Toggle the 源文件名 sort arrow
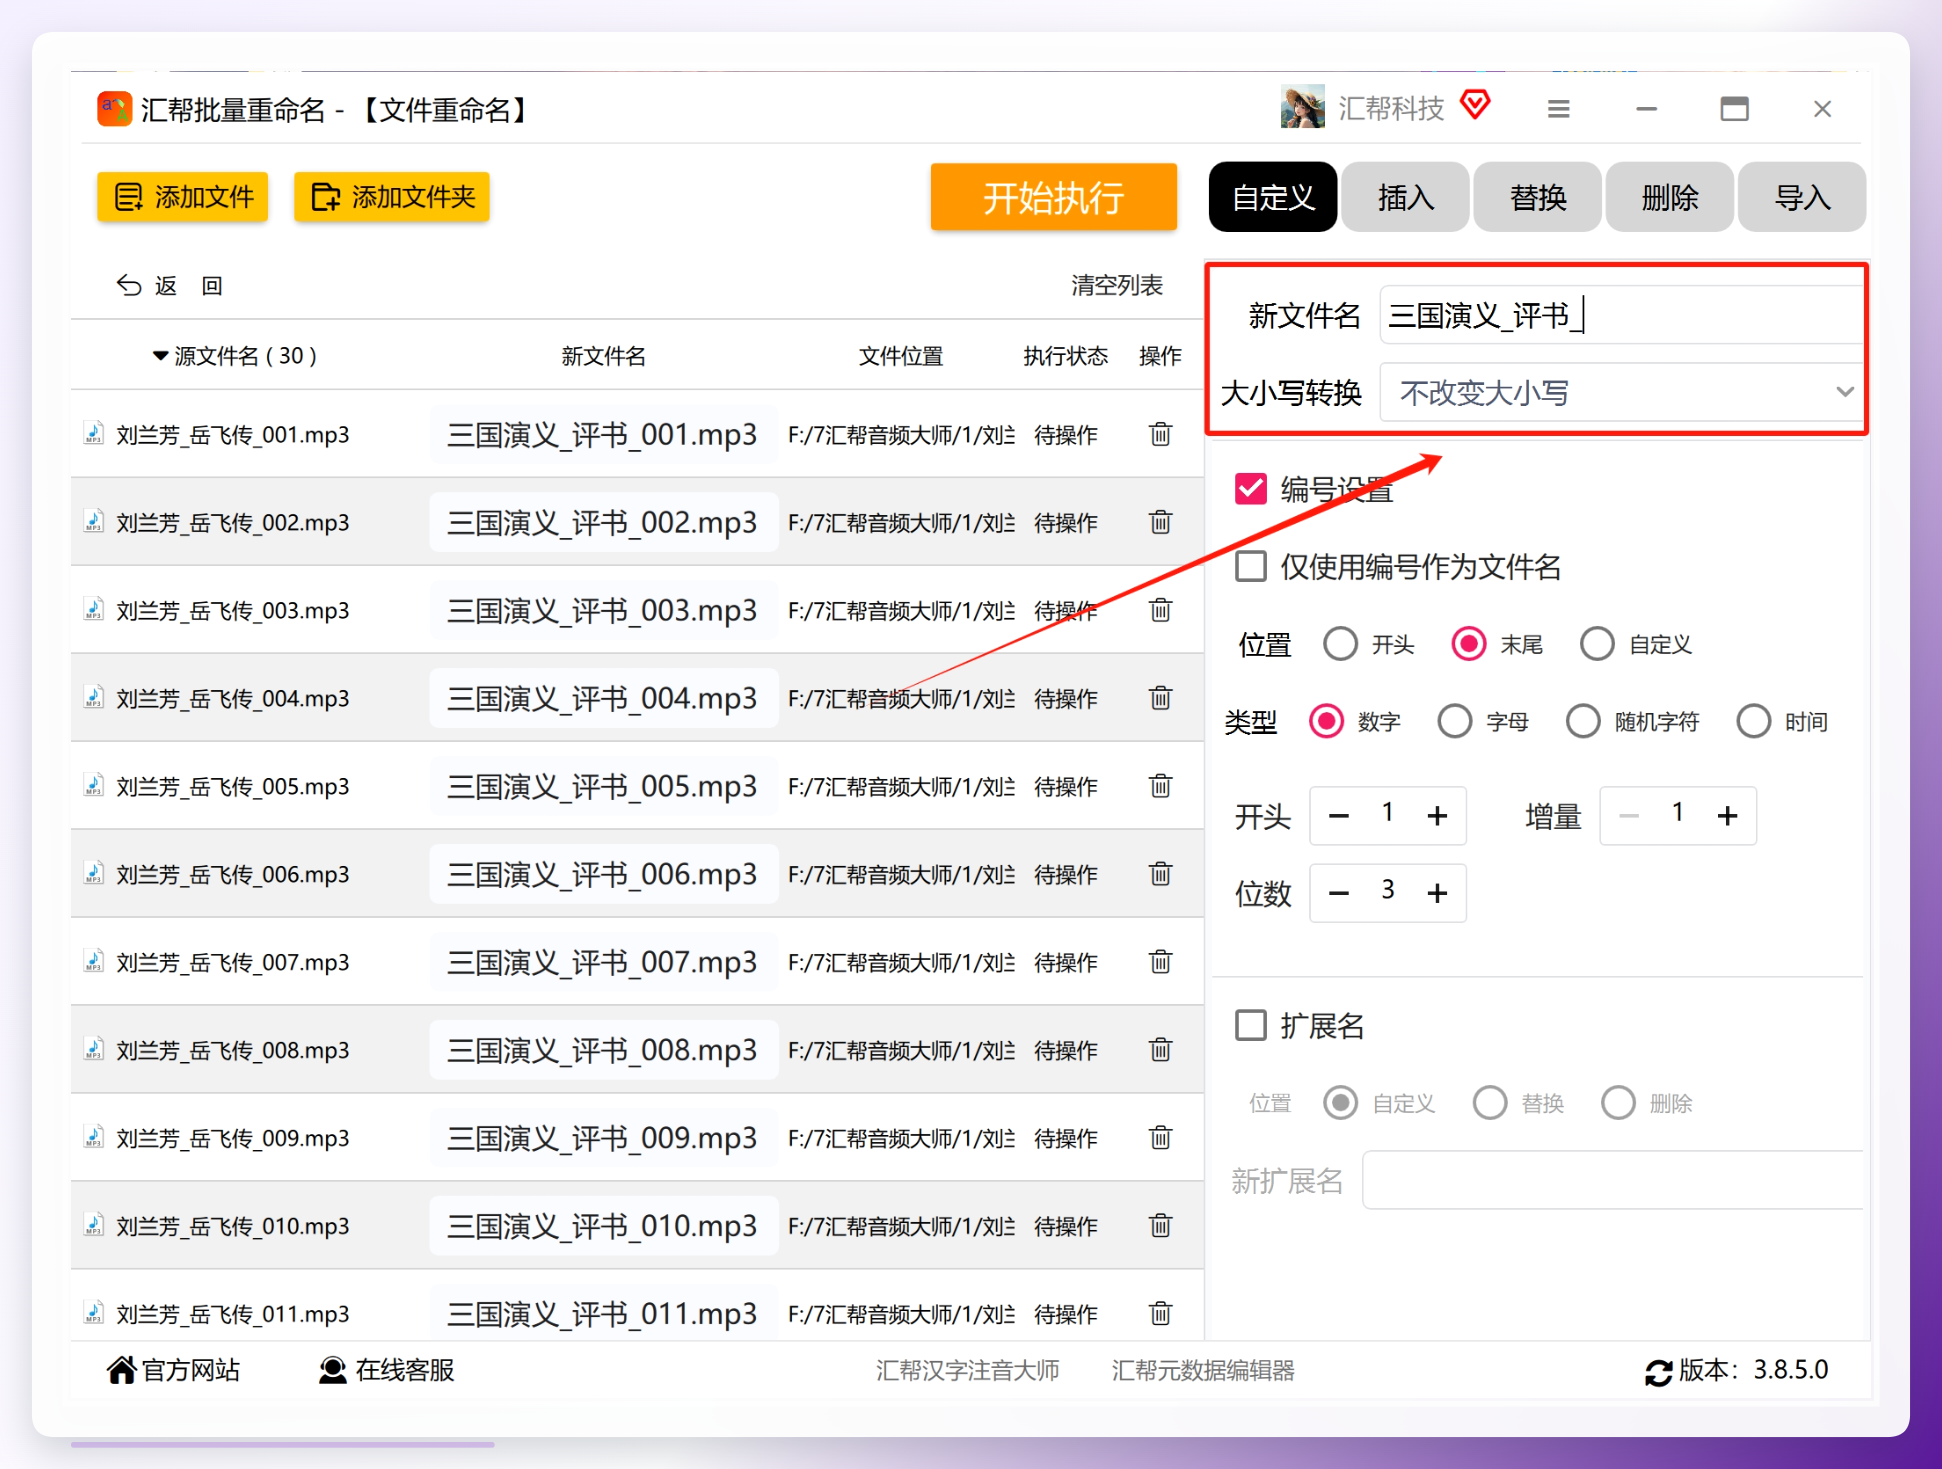 coord(160,356)
